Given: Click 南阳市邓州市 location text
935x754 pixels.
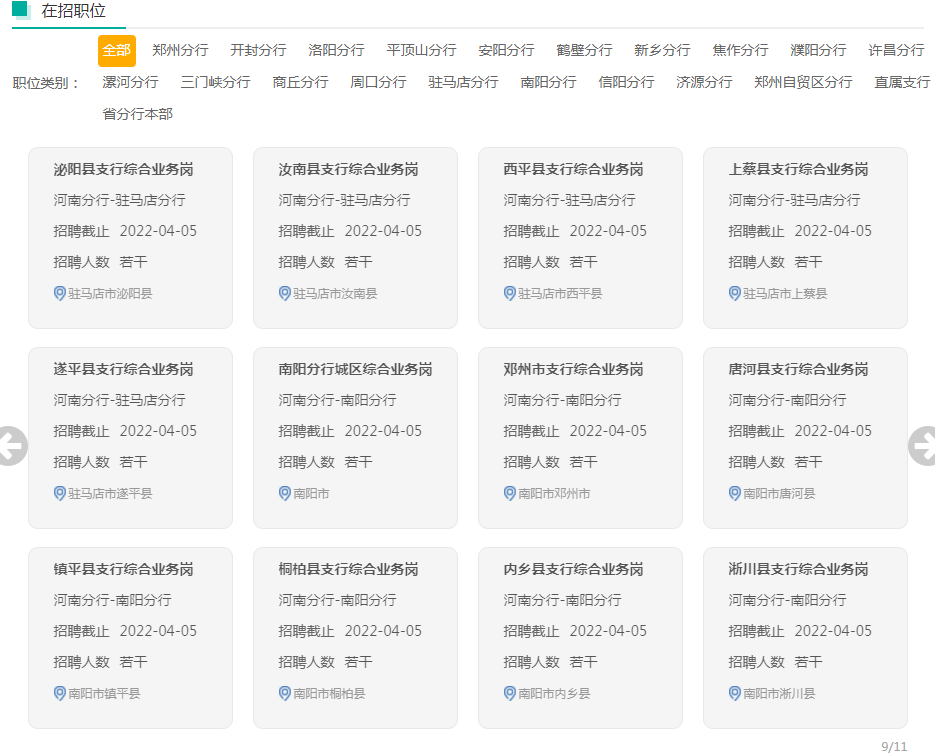Looking at the screenshot, I should pos(555,493).
